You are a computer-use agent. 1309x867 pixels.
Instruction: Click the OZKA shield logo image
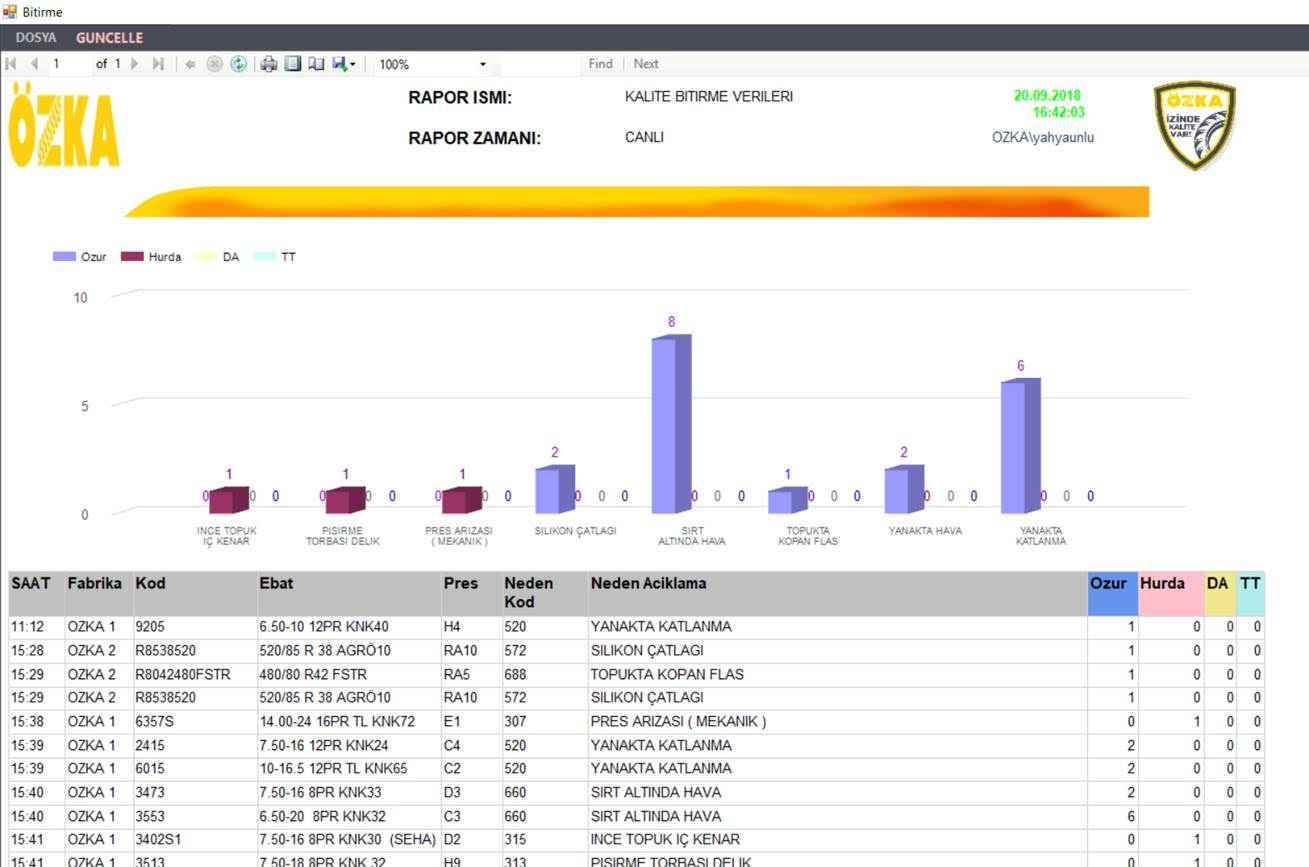[1194, 126]
